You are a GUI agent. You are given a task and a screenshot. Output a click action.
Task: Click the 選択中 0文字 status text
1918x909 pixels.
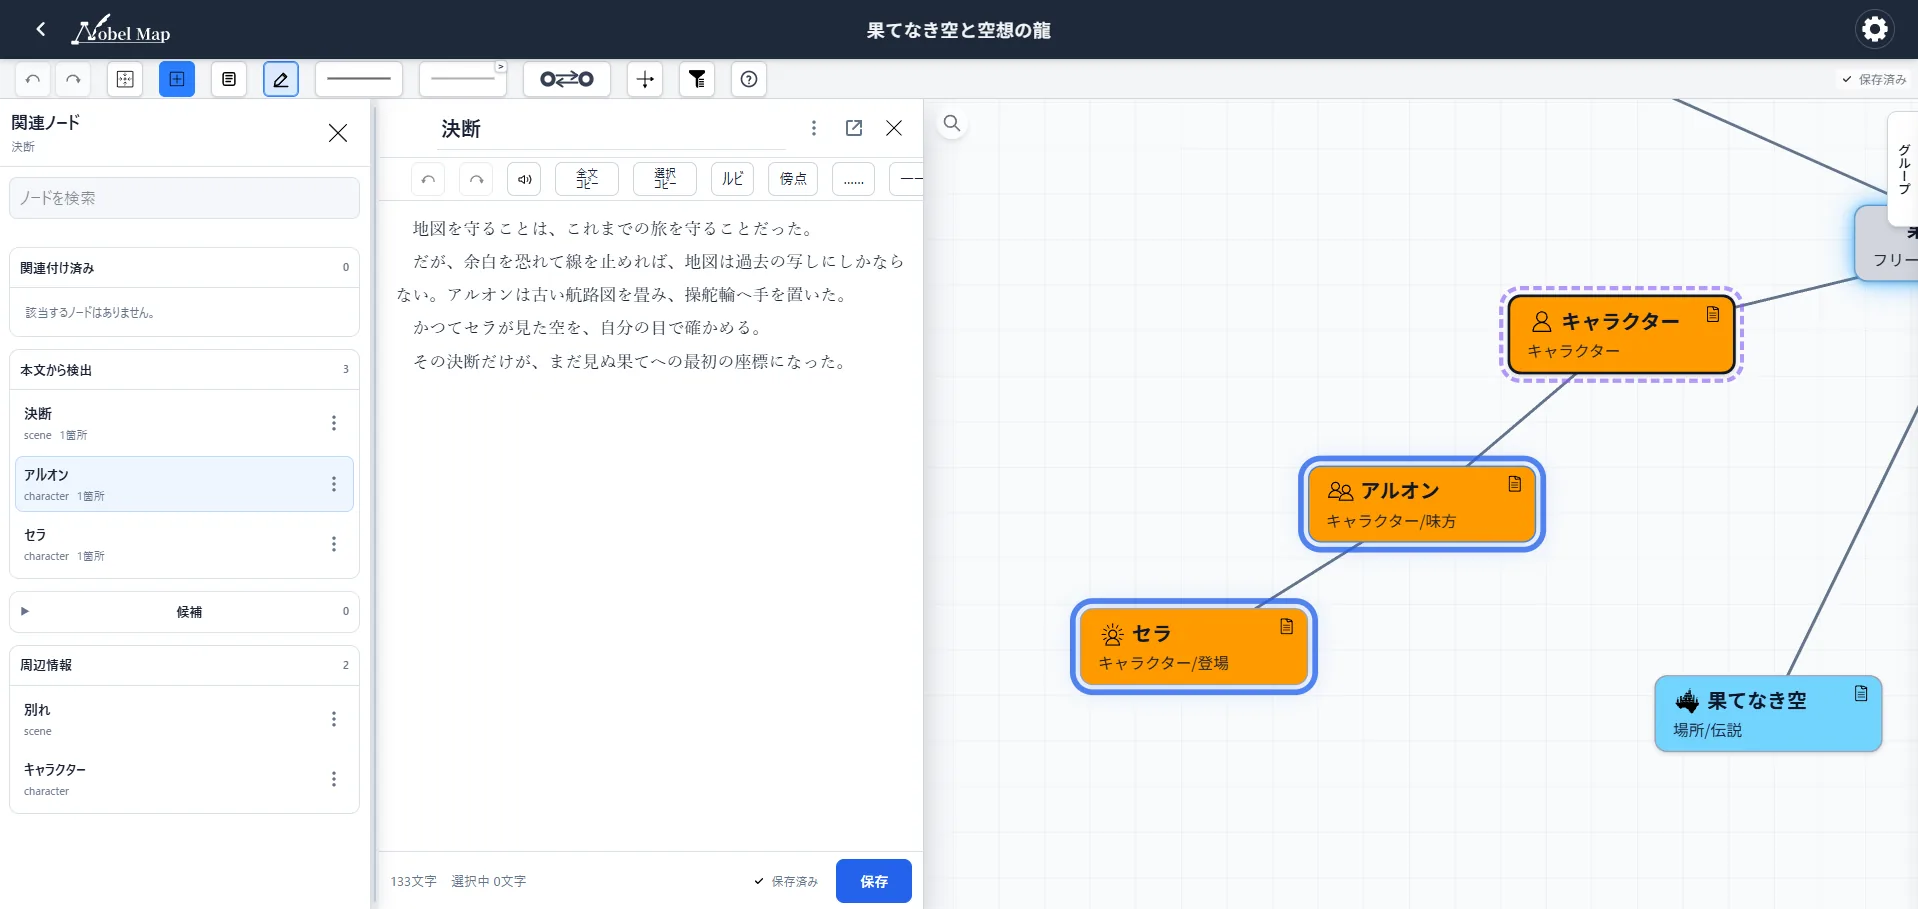488,881
